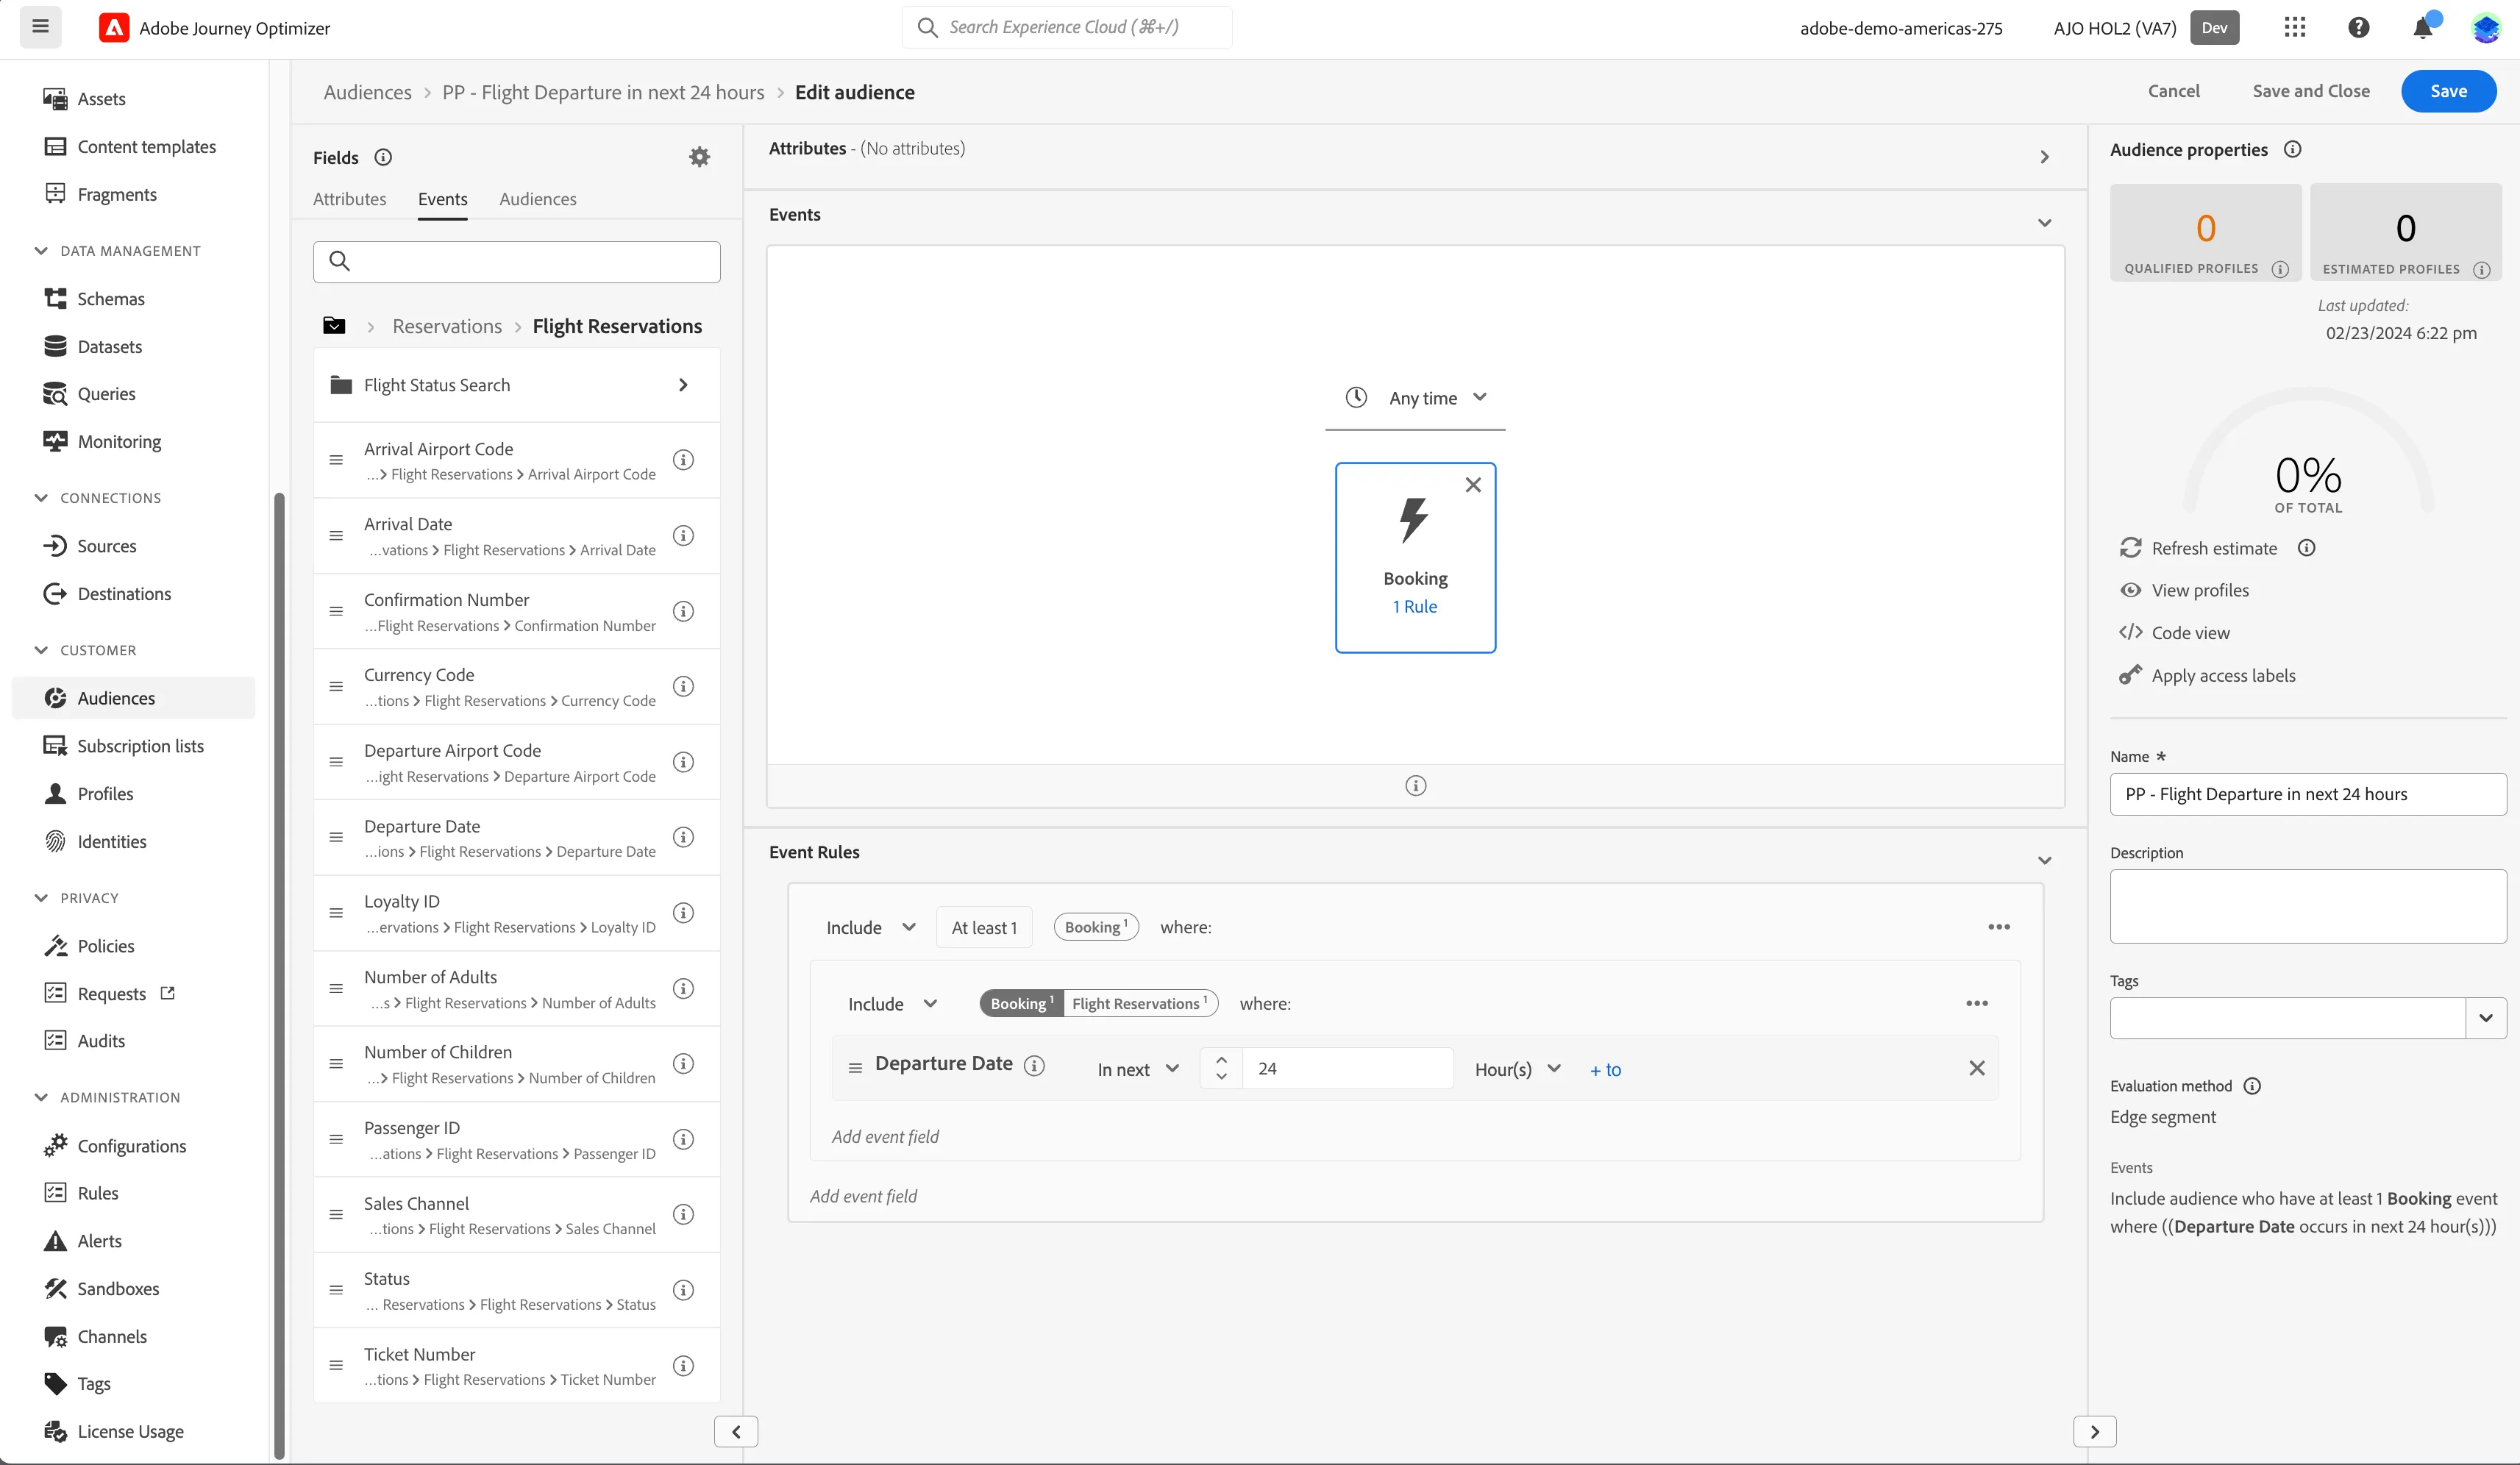Collapse the Events section
Image resolution: width=2520 pixels, height=1465 pixels.
(x=2045, y=223)
